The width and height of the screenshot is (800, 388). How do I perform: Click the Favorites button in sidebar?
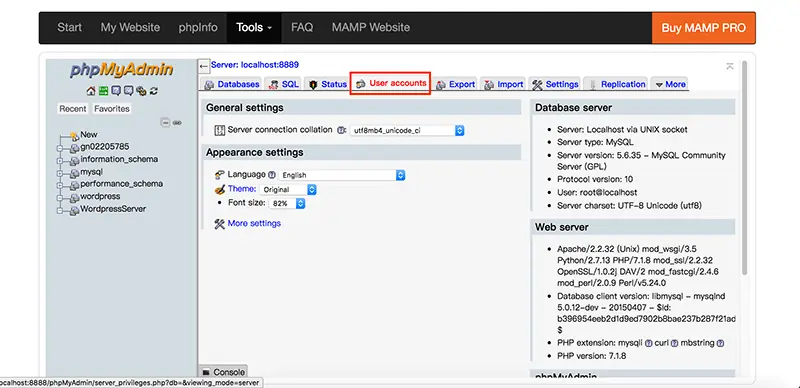112,109
